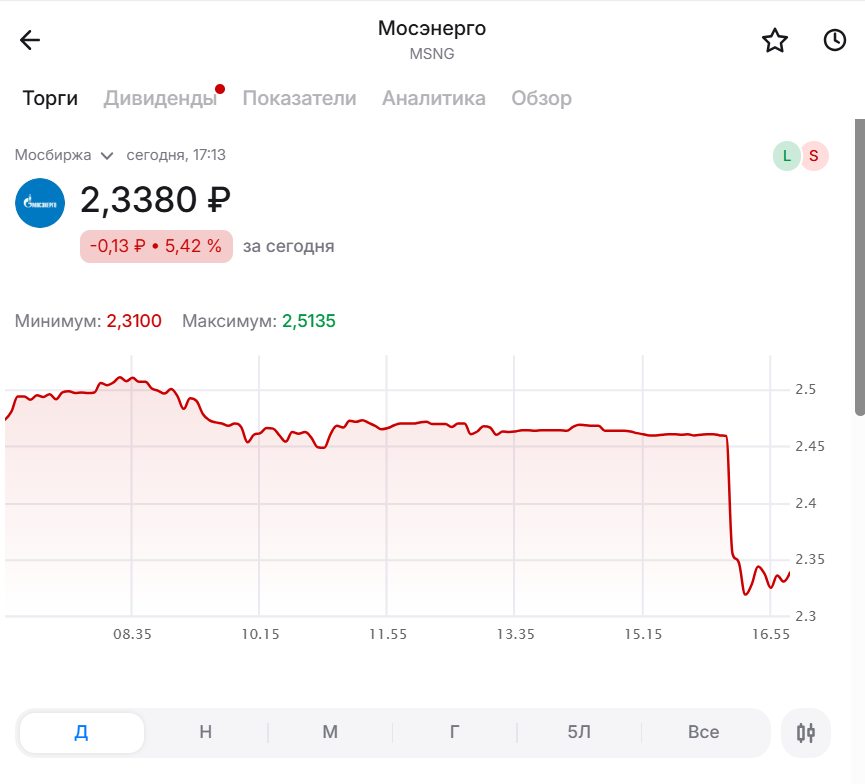Click the red S short badge

click(814, 155)
